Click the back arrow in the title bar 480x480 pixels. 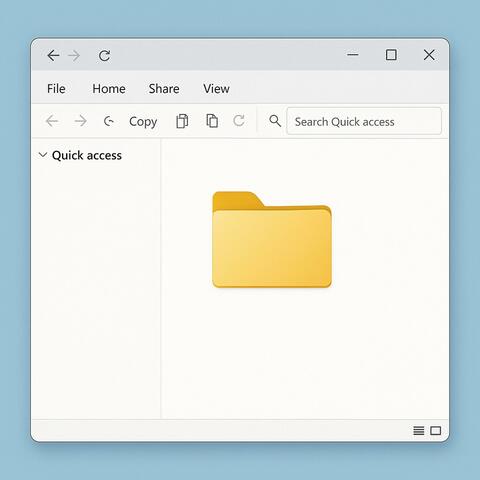click(53, 55)
